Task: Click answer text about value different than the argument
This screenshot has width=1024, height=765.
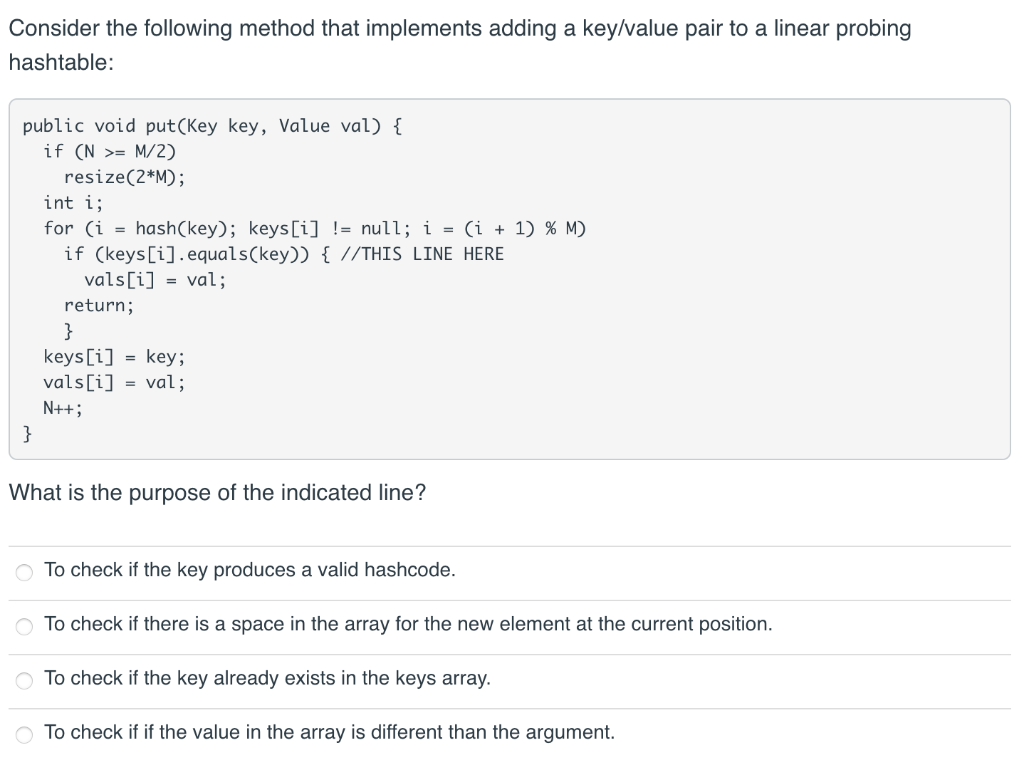Action: (329, 732)
